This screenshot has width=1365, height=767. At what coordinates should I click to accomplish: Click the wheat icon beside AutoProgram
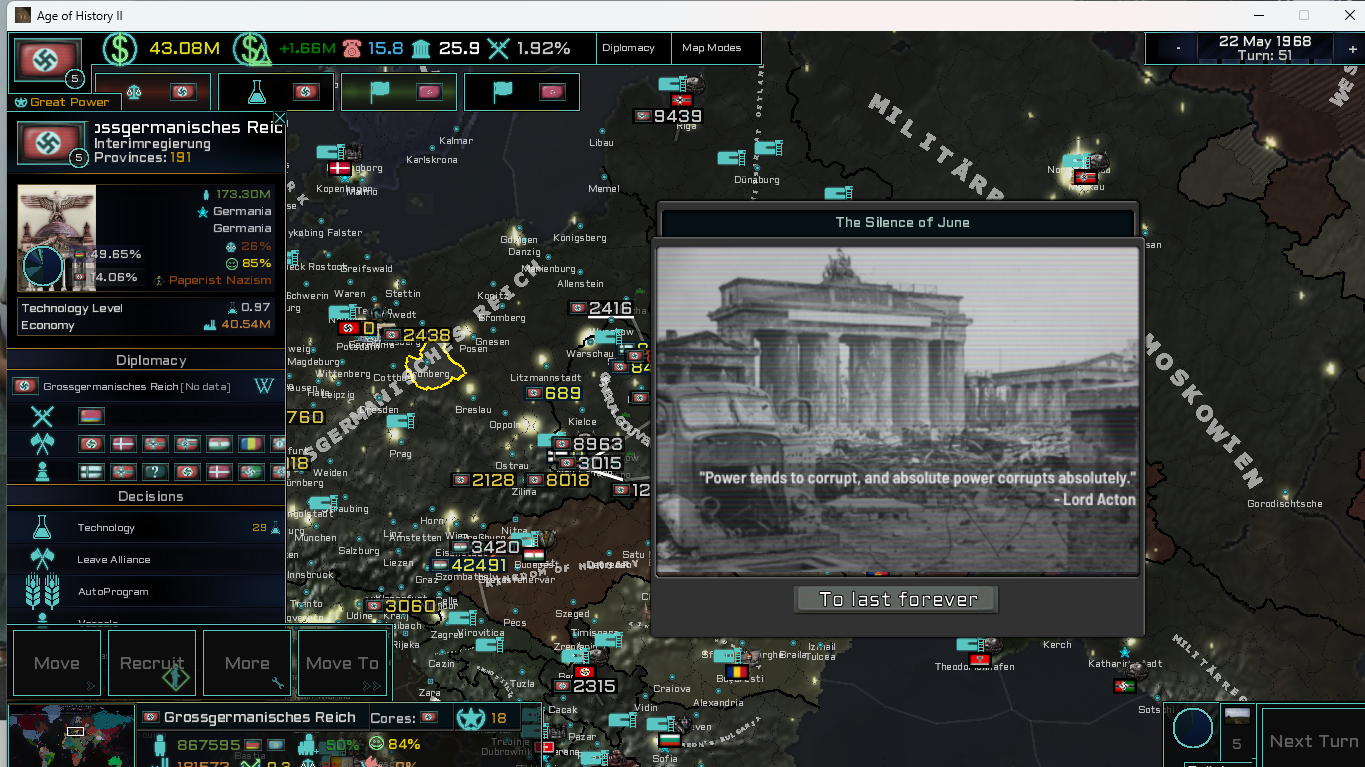41,591
